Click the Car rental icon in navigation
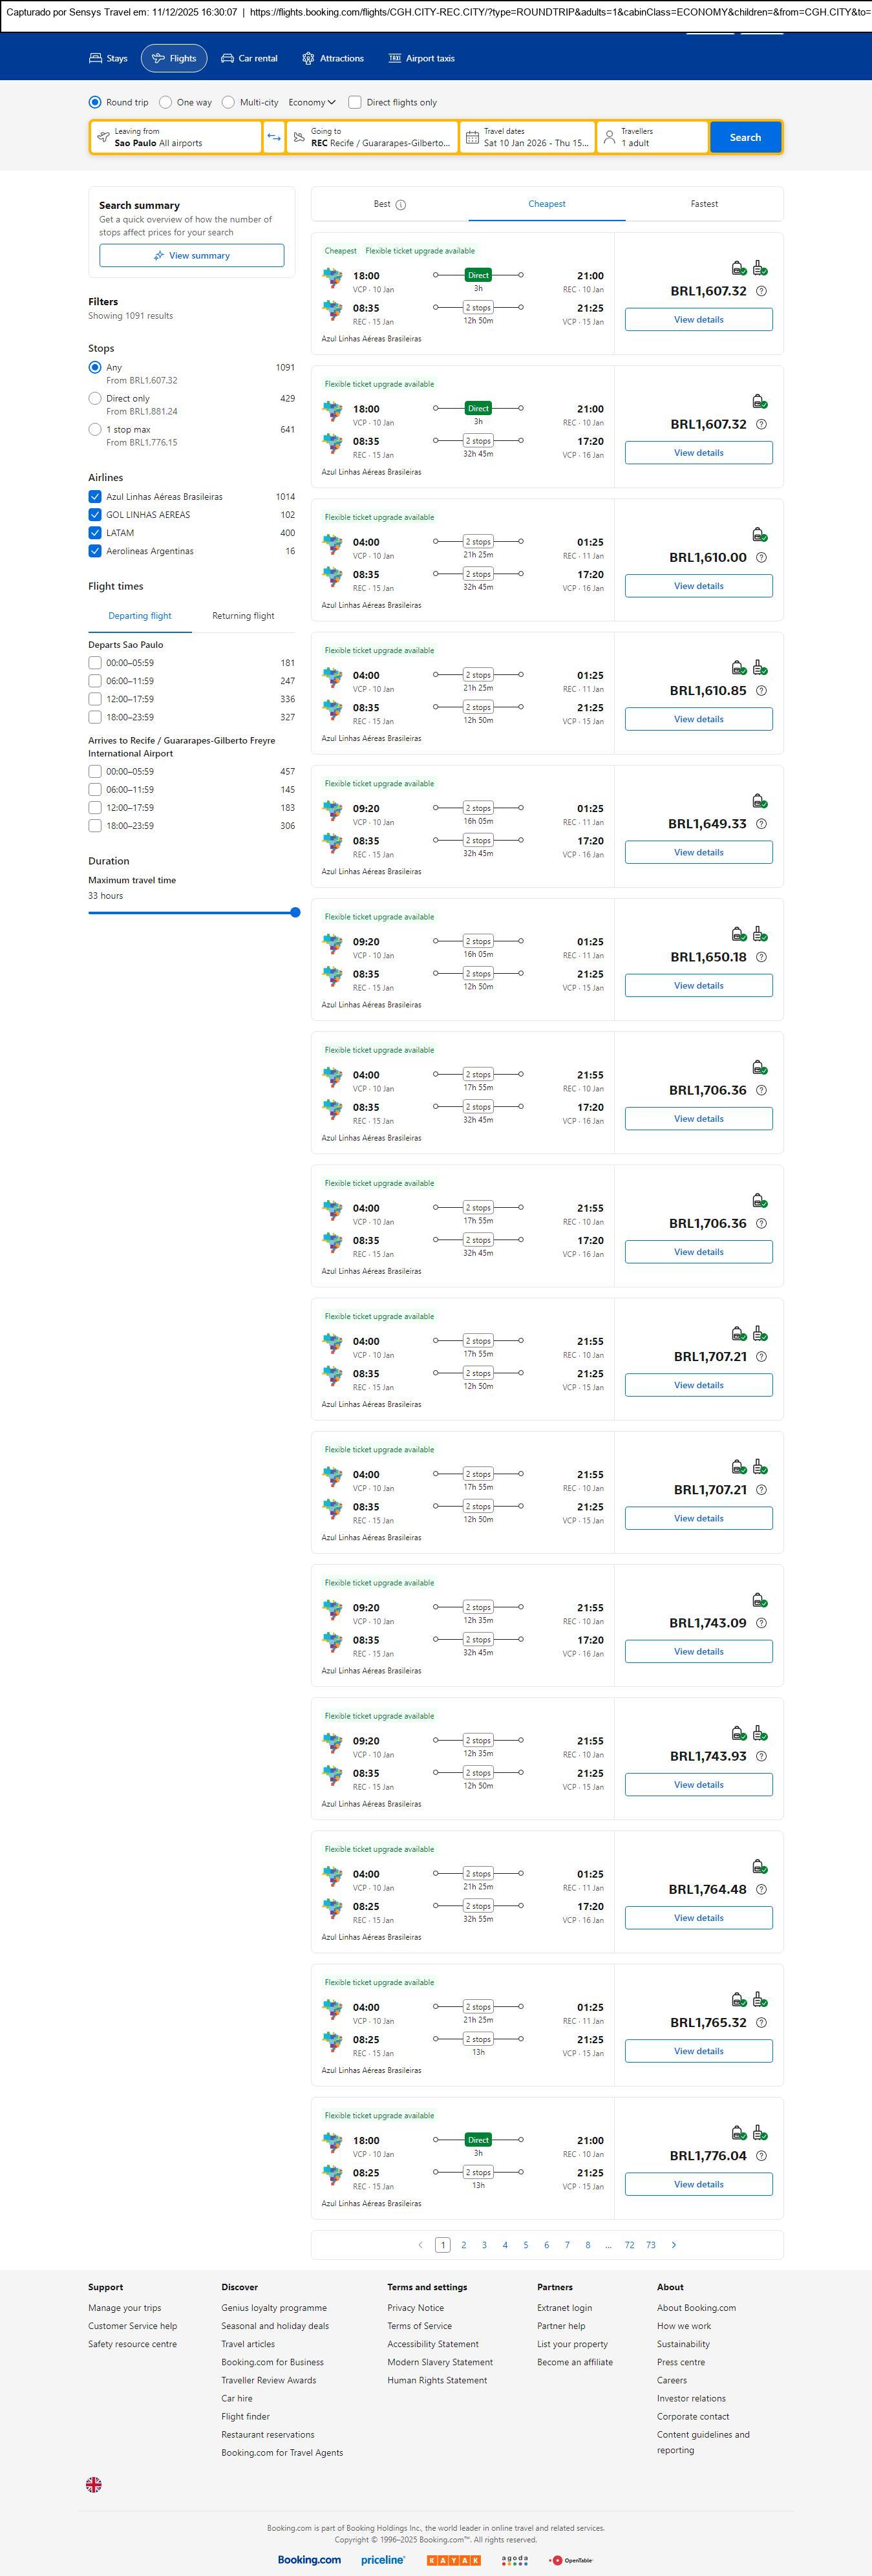This screenshot has width=872, height=2576. tap(228, 59)
